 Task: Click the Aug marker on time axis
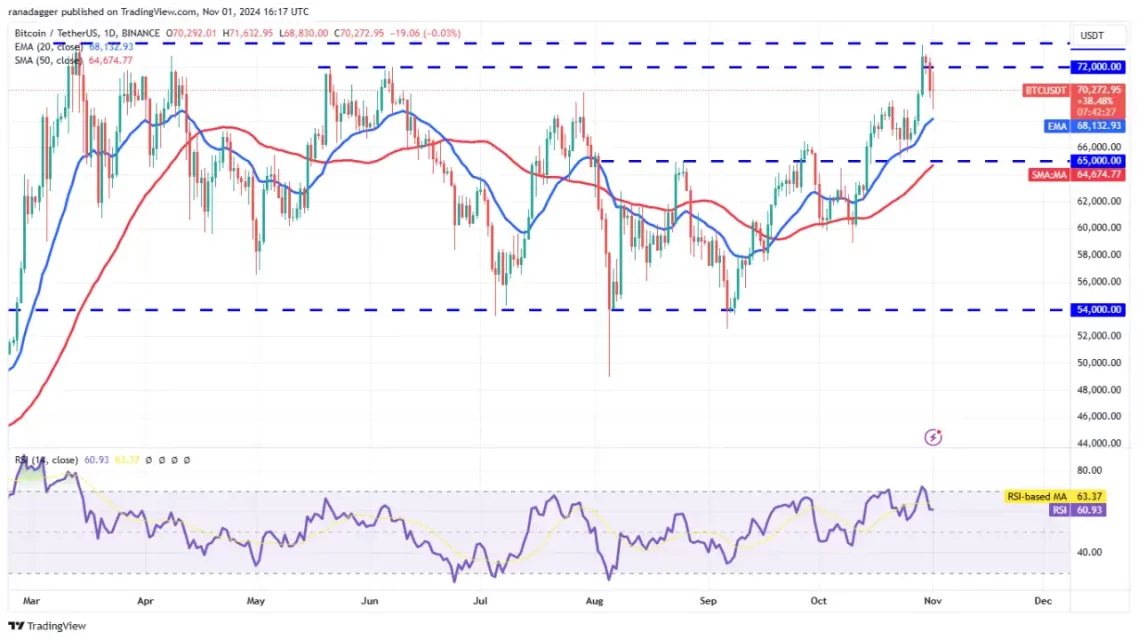click(594, 602)
